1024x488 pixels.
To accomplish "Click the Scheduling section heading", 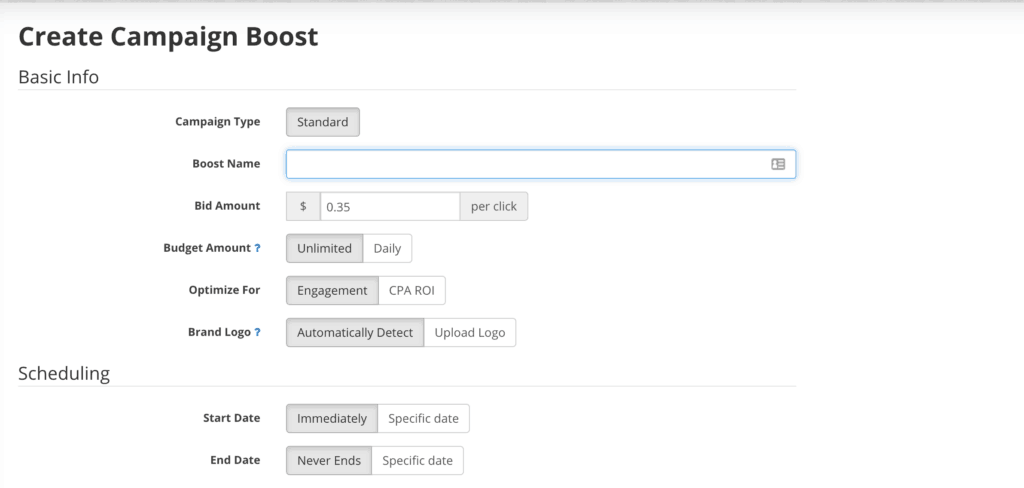I will tap(64, 374).
